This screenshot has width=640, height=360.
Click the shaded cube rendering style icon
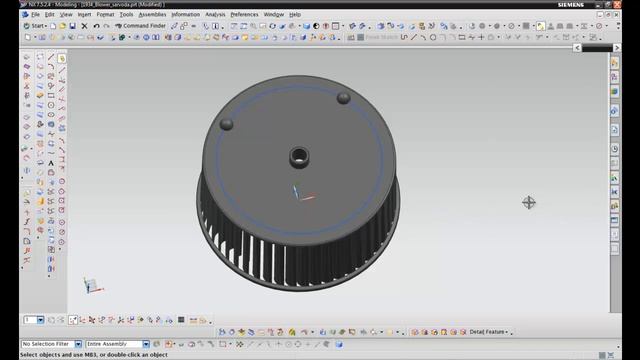306,26
